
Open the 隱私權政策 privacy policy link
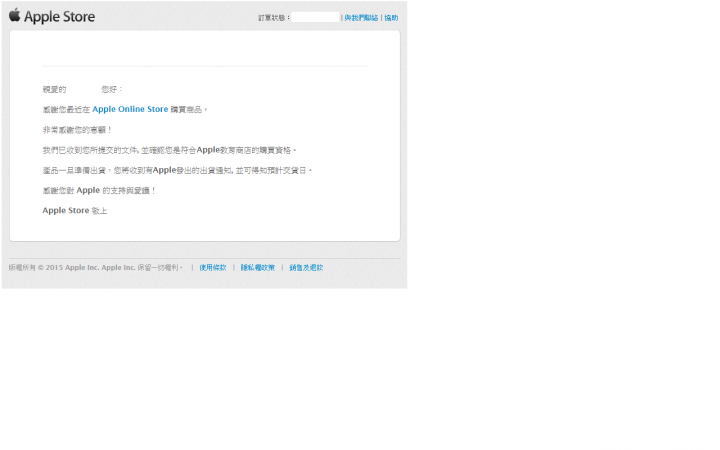[258, 268]
